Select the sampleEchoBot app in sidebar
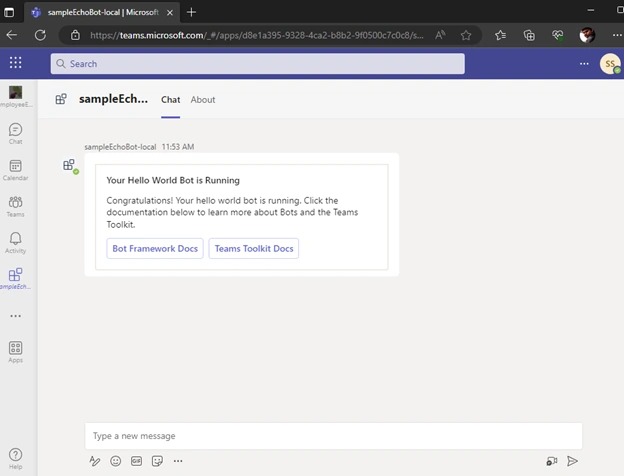The width and height of the screenshot is (624, 476). [16, 279]
